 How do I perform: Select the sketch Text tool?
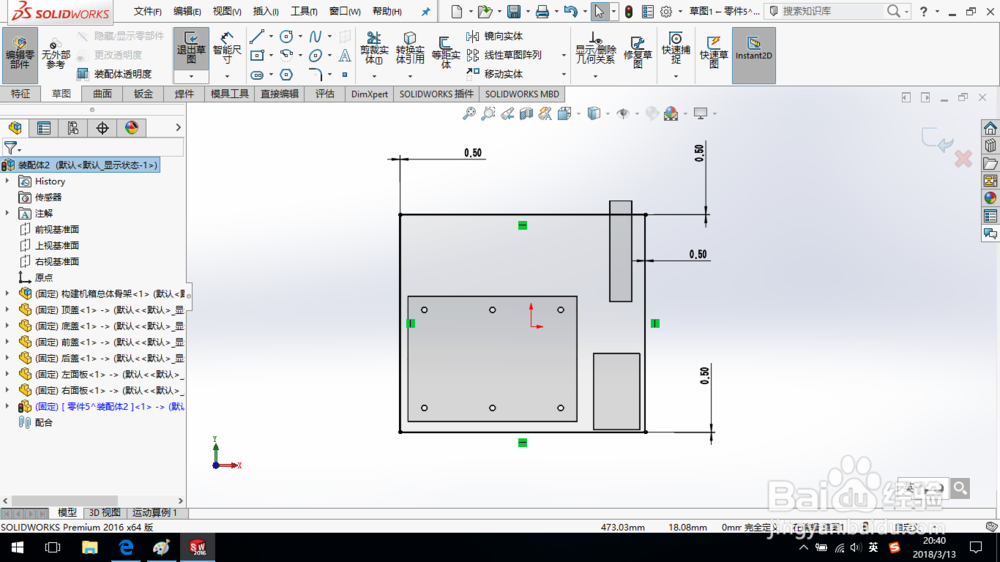(344, 55)
